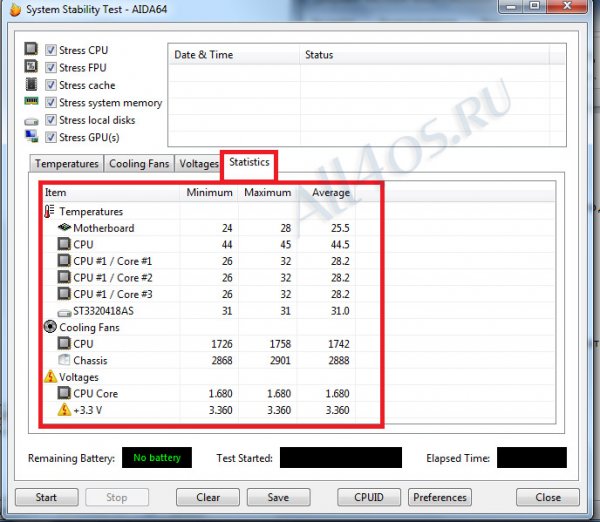Toggle the Stress CPU checkbox

coord(51,50)
